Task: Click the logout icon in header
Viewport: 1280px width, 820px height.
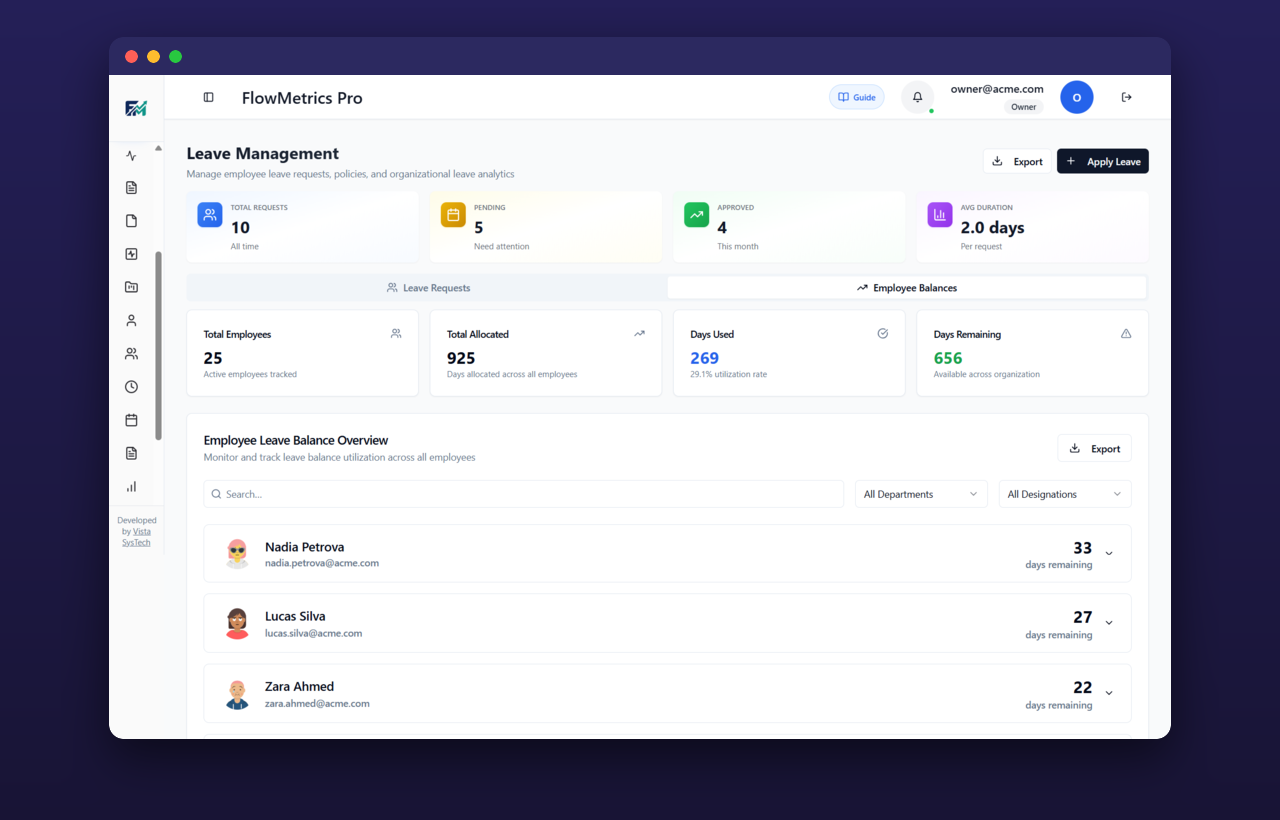Action: 1126,97
